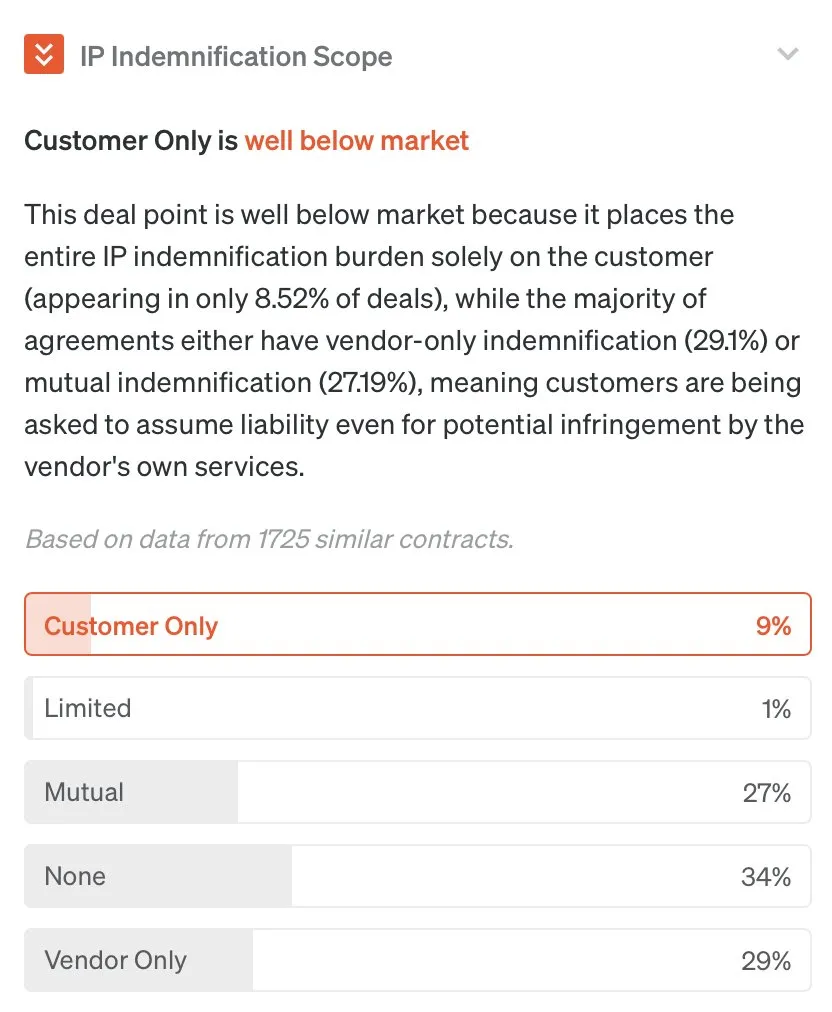
Task: Click the orange "well below market" text
Action: click(x=356, y=140)
